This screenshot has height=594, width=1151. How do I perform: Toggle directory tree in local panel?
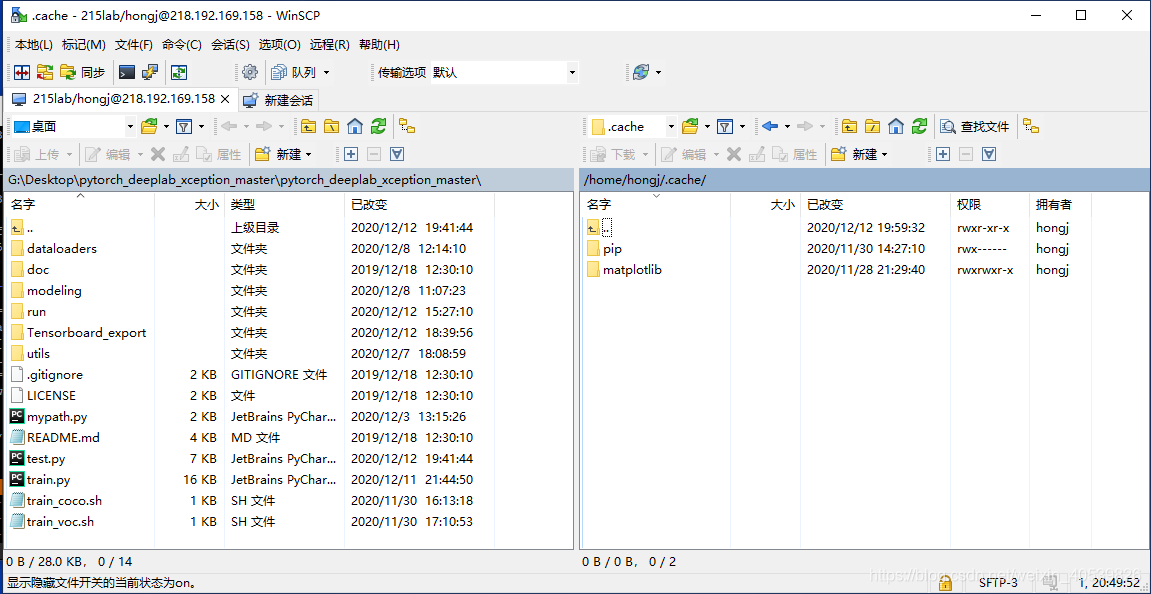[407, 126]
